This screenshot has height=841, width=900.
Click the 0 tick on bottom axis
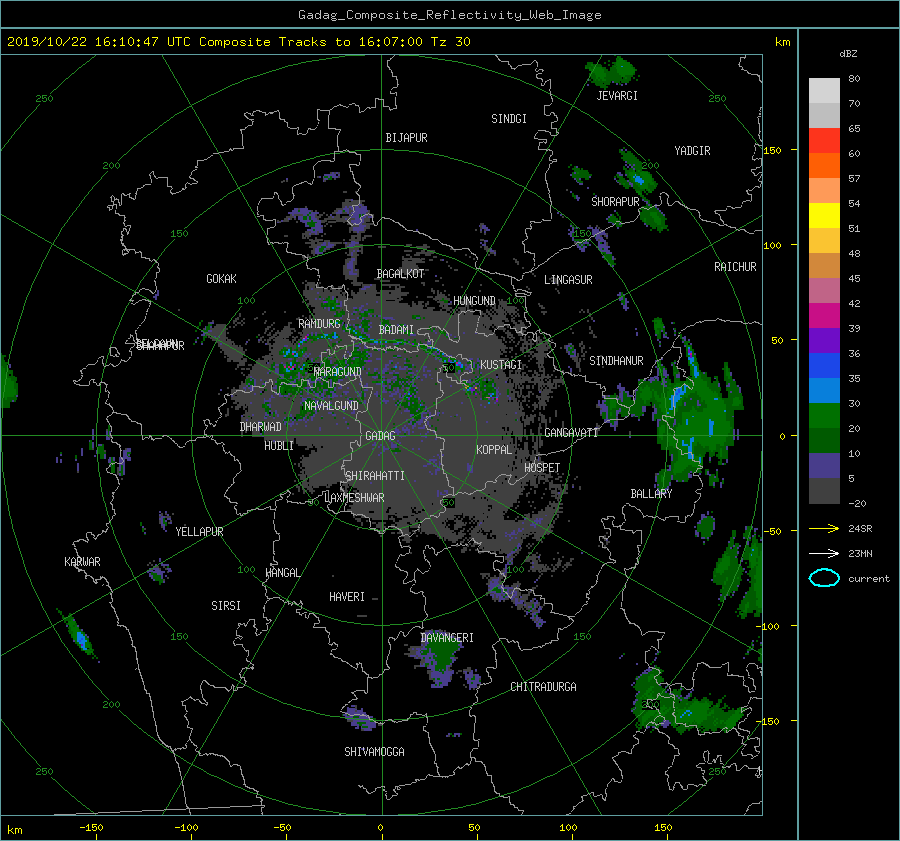click(x=380, y=828)
